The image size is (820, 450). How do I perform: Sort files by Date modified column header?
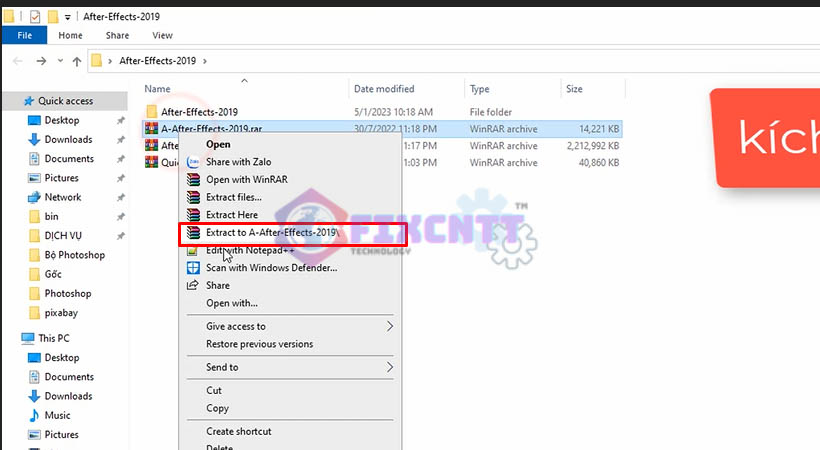(384, 89)
